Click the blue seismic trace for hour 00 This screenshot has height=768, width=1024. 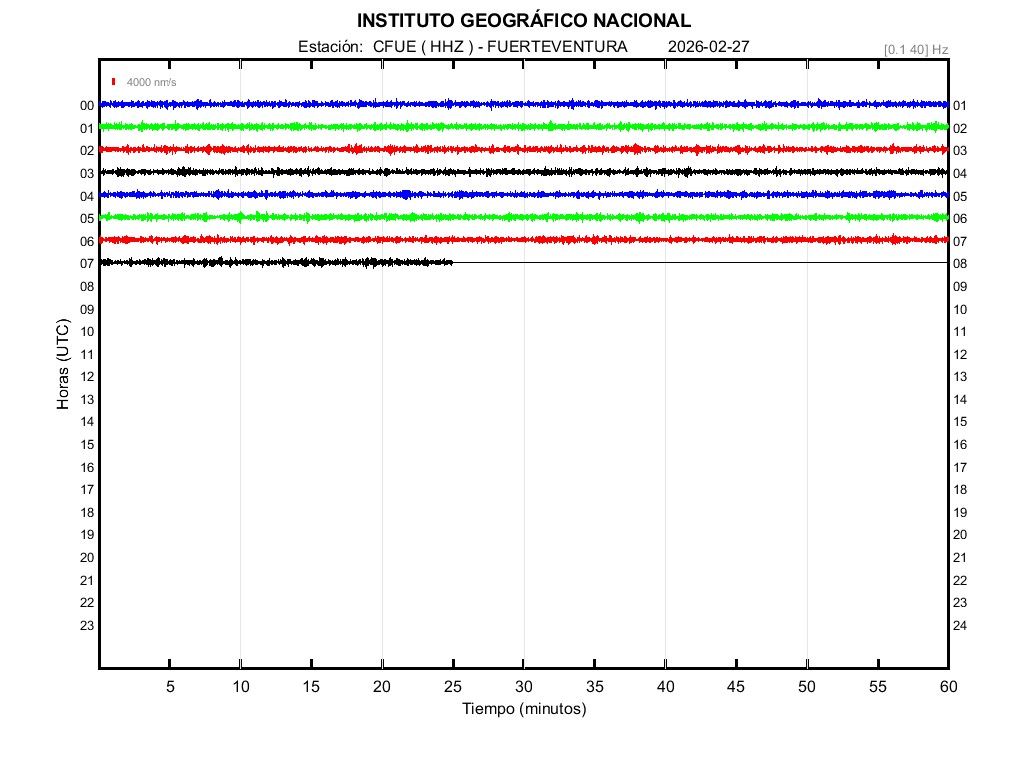523,104
